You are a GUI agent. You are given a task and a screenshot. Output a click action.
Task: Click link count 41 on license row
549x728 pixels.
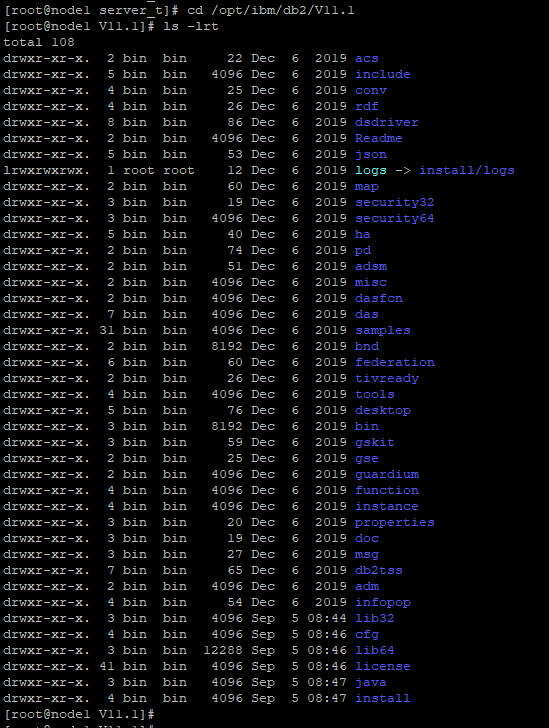pyautogui.click(x=106, y=667)
